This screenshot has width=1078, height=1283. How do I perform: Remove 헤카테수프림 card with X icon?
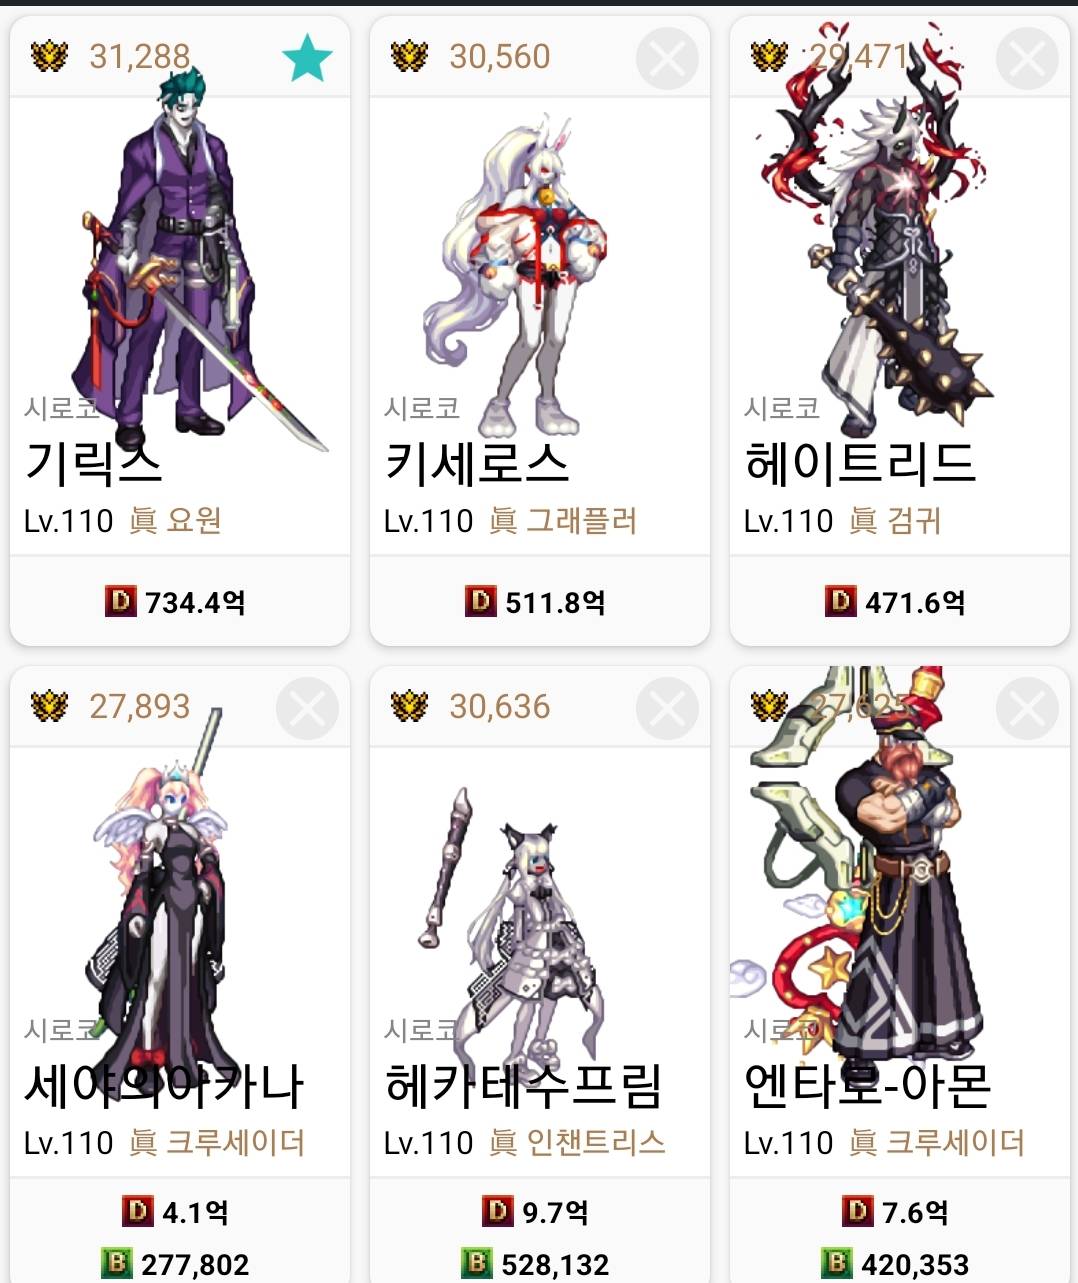667,708
